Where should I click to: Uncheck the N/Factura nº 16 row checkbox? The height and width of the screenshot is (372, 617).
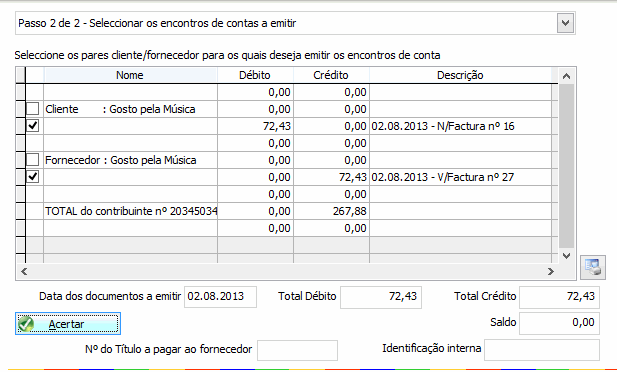(33, 126)
